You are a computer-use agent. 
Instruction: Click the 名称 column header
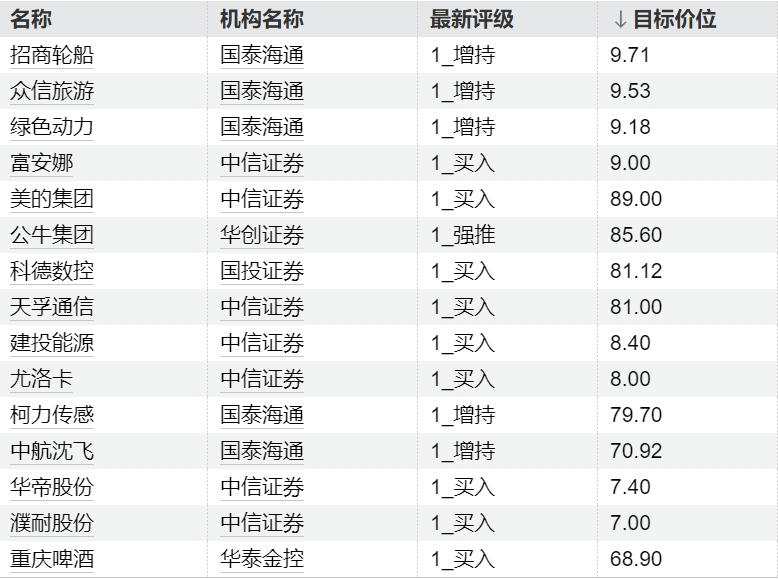tap(31, 19)
